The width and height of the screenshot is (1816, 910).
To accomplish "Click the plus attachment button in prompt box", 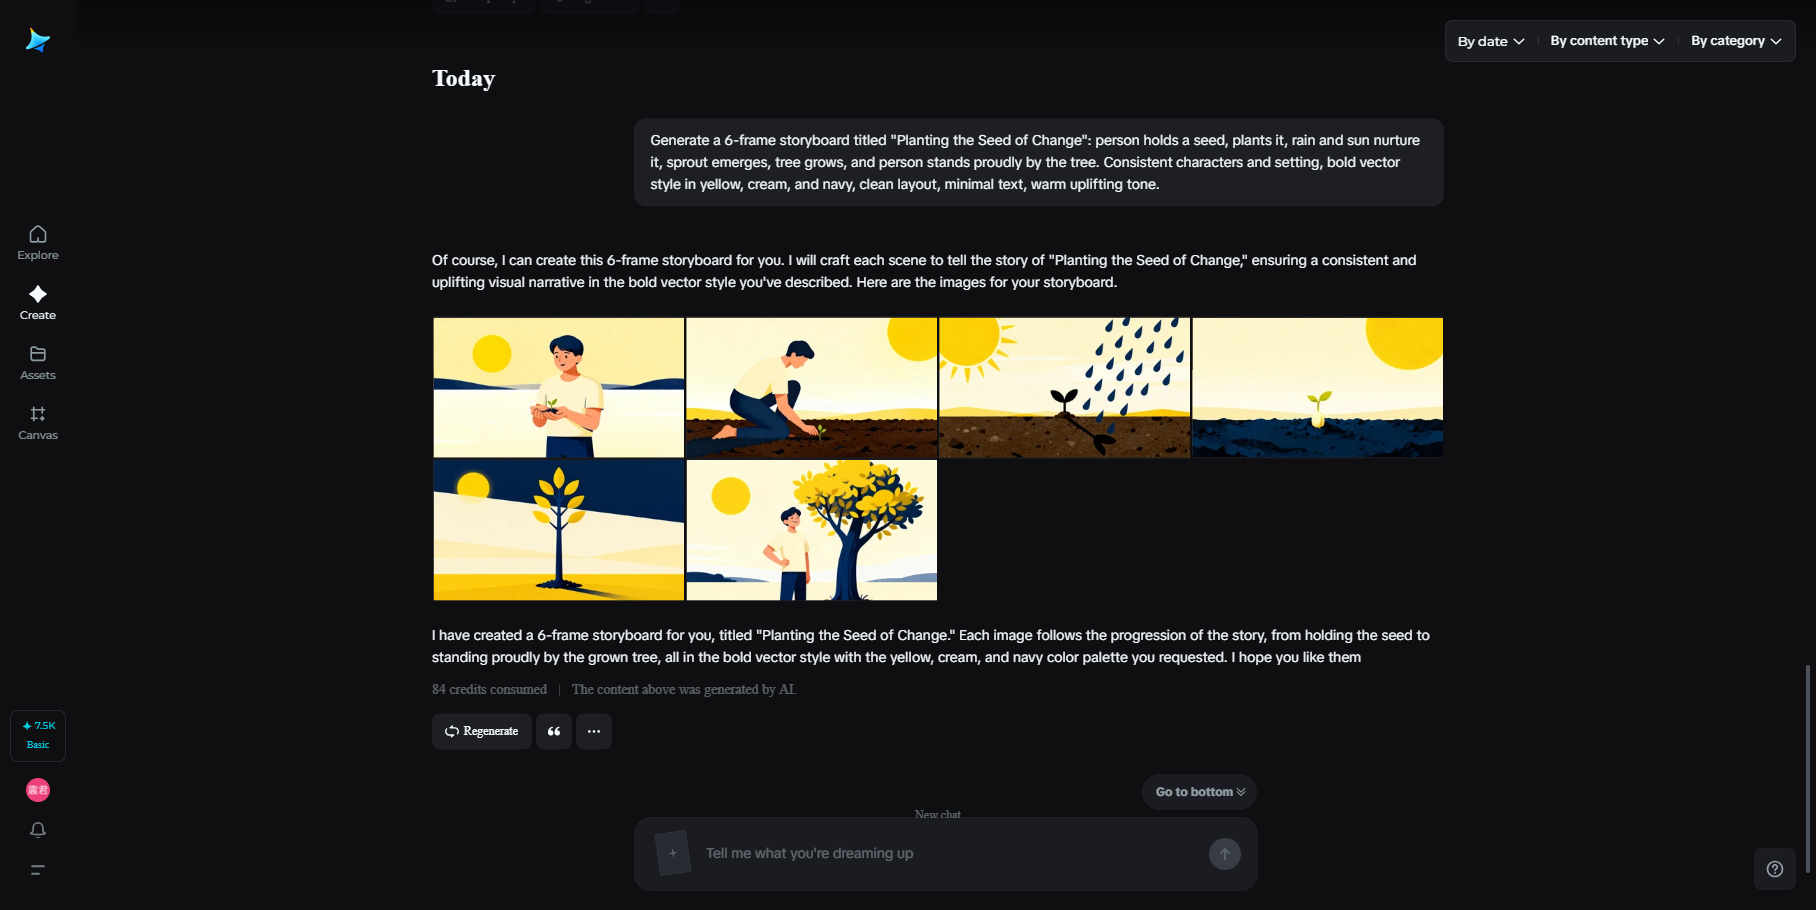I will click(673, 853).
